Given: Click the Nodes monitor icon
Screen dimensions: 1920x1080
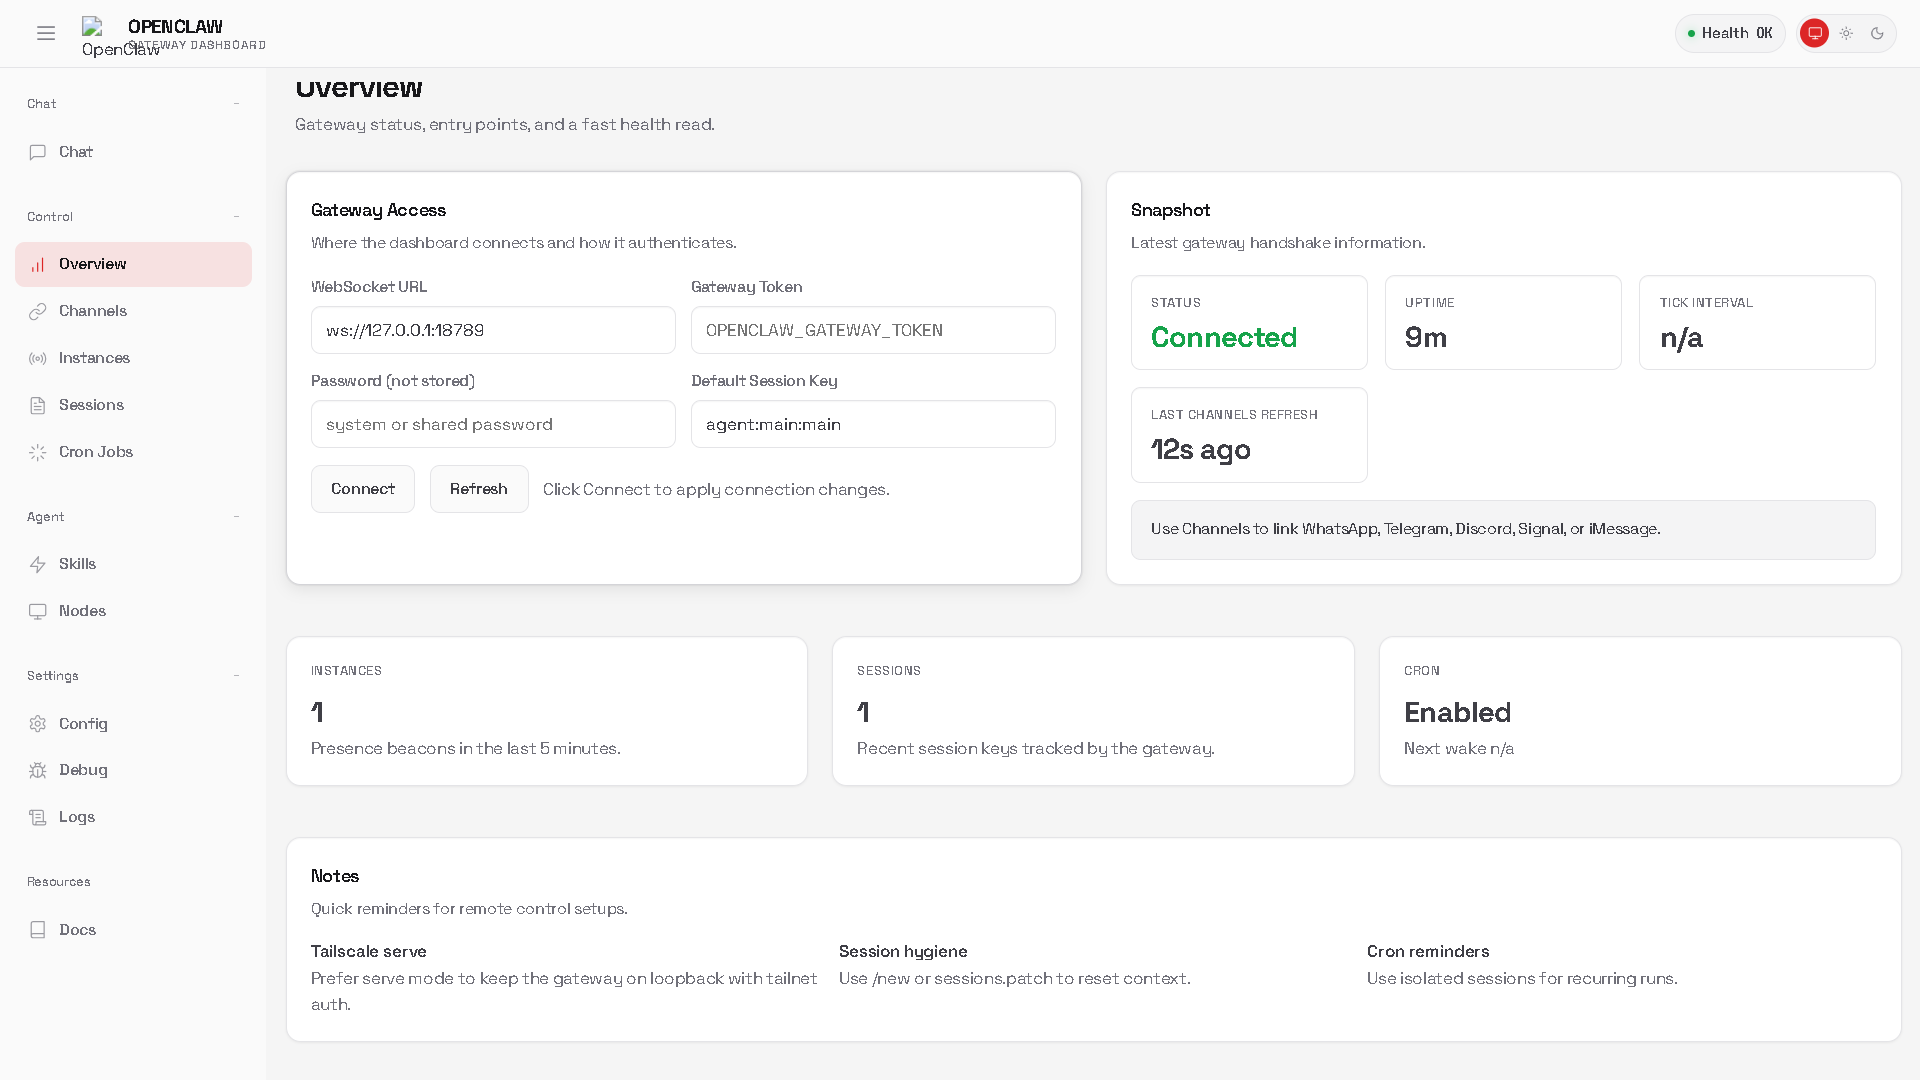Looking at the screenshot, I should pos(38,611).
